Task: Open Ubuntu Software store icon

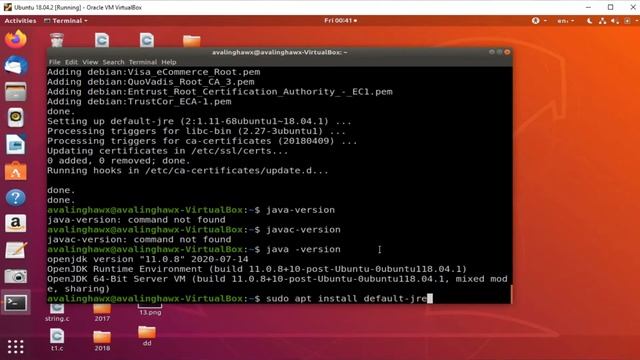Action: click(16, 171)
